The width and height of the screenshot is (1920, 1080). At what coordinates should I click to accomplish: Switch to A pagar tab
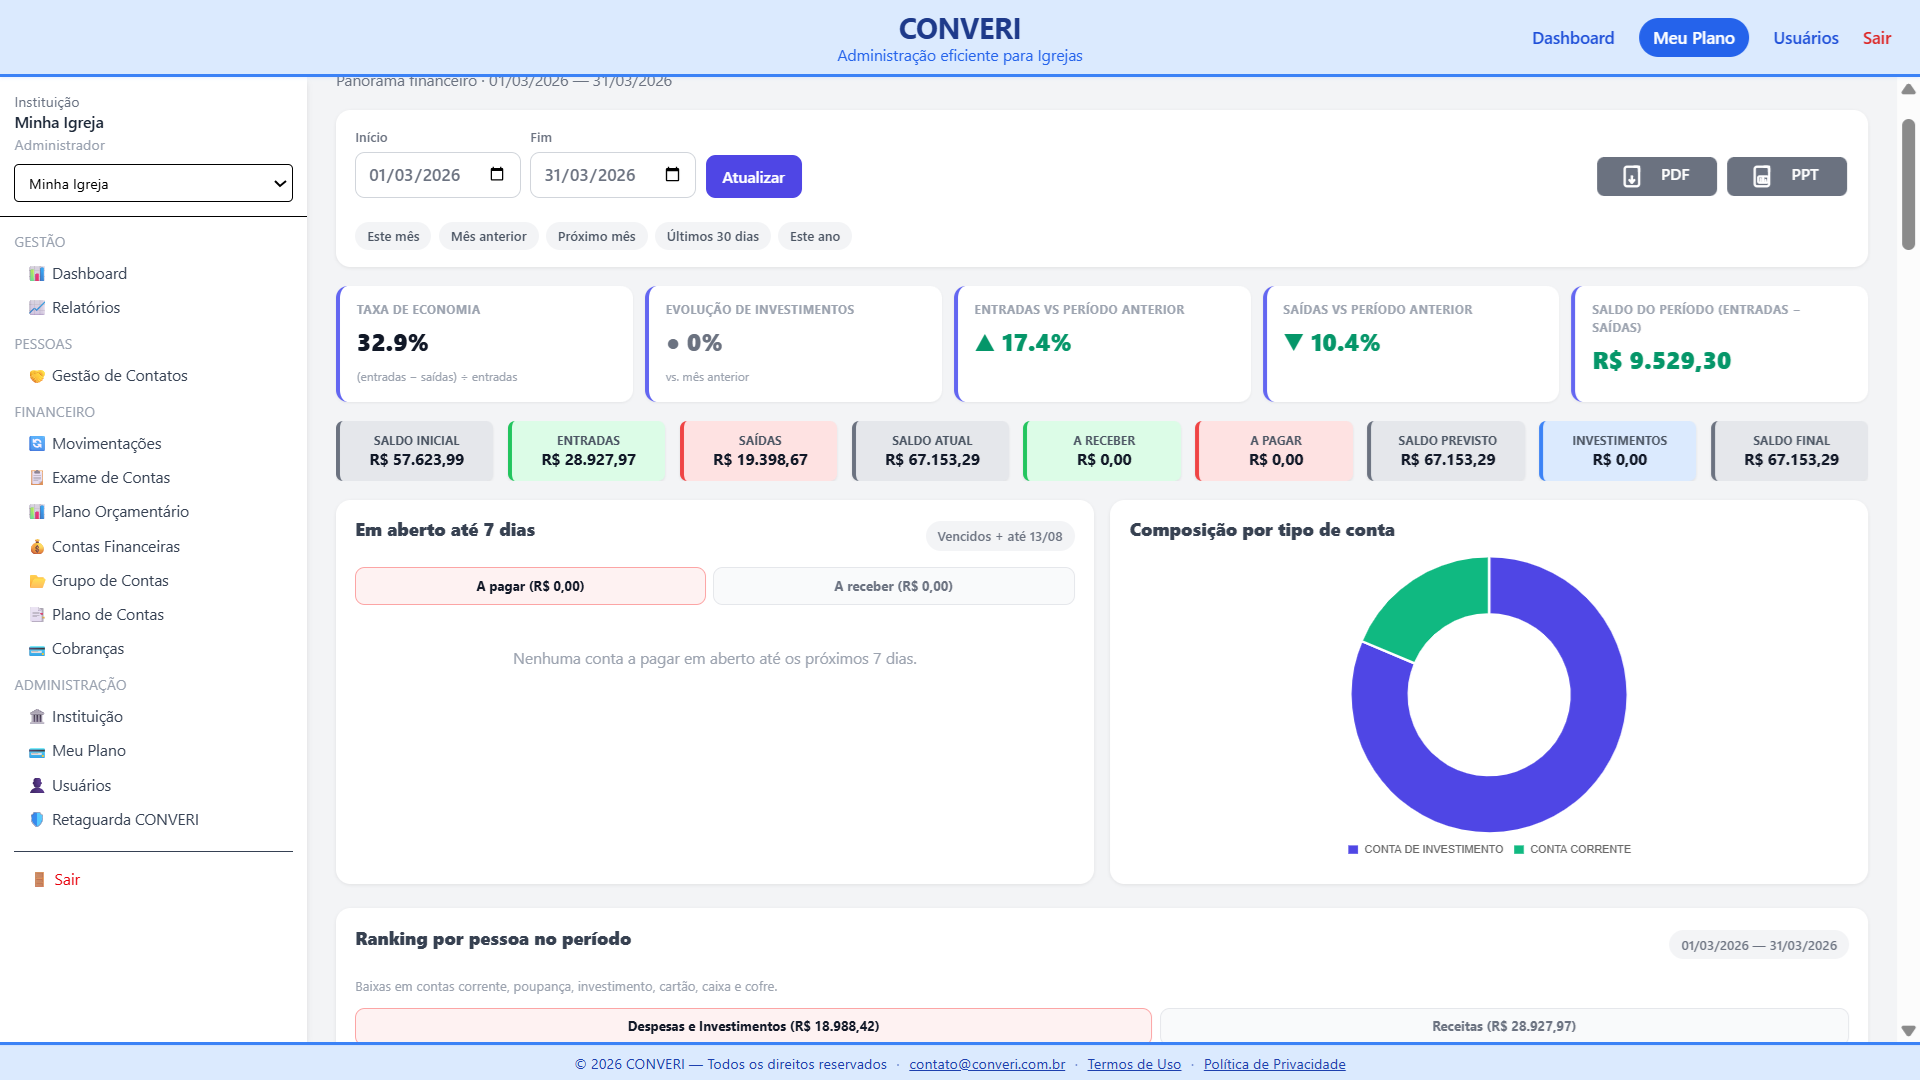click(530, 586)
